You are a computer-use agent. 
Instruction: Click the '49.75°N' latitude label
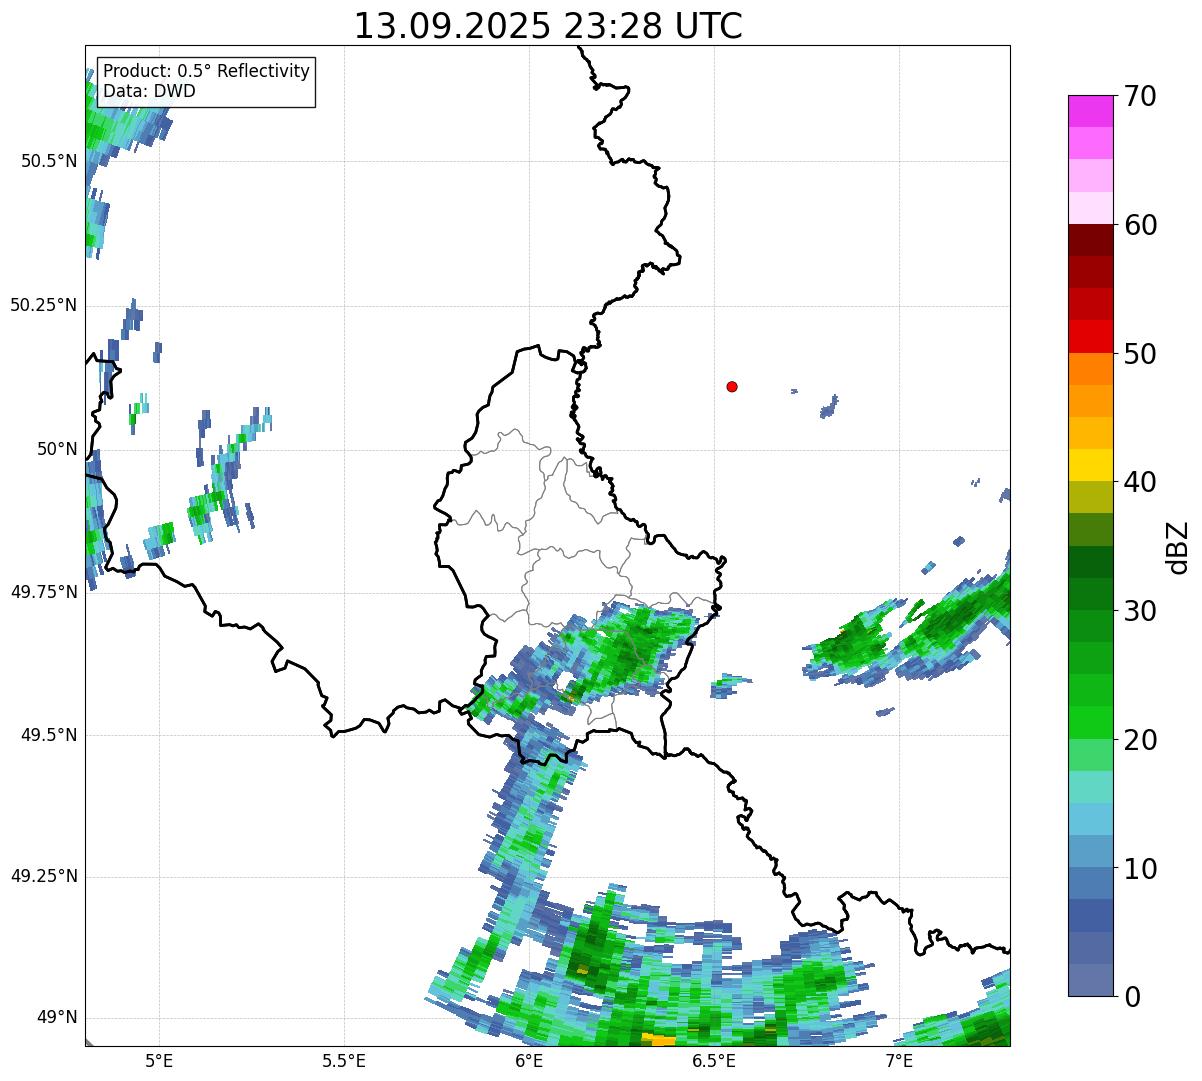(x=44, y=592)
